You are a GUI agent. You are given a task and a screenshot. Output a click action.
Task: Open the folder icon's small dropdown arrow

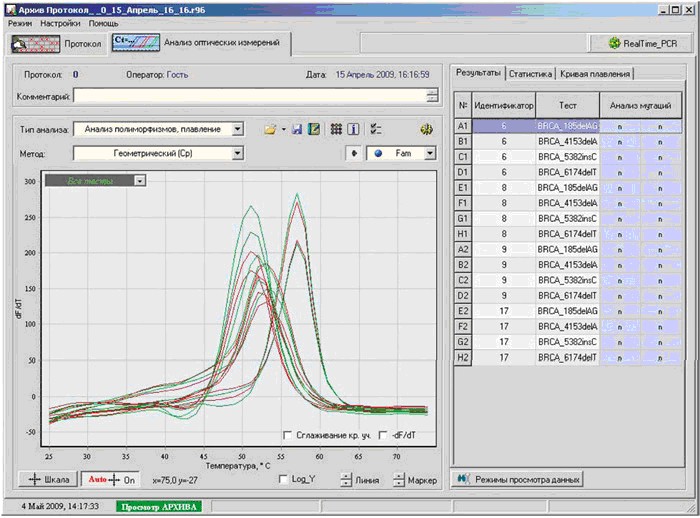283,130
